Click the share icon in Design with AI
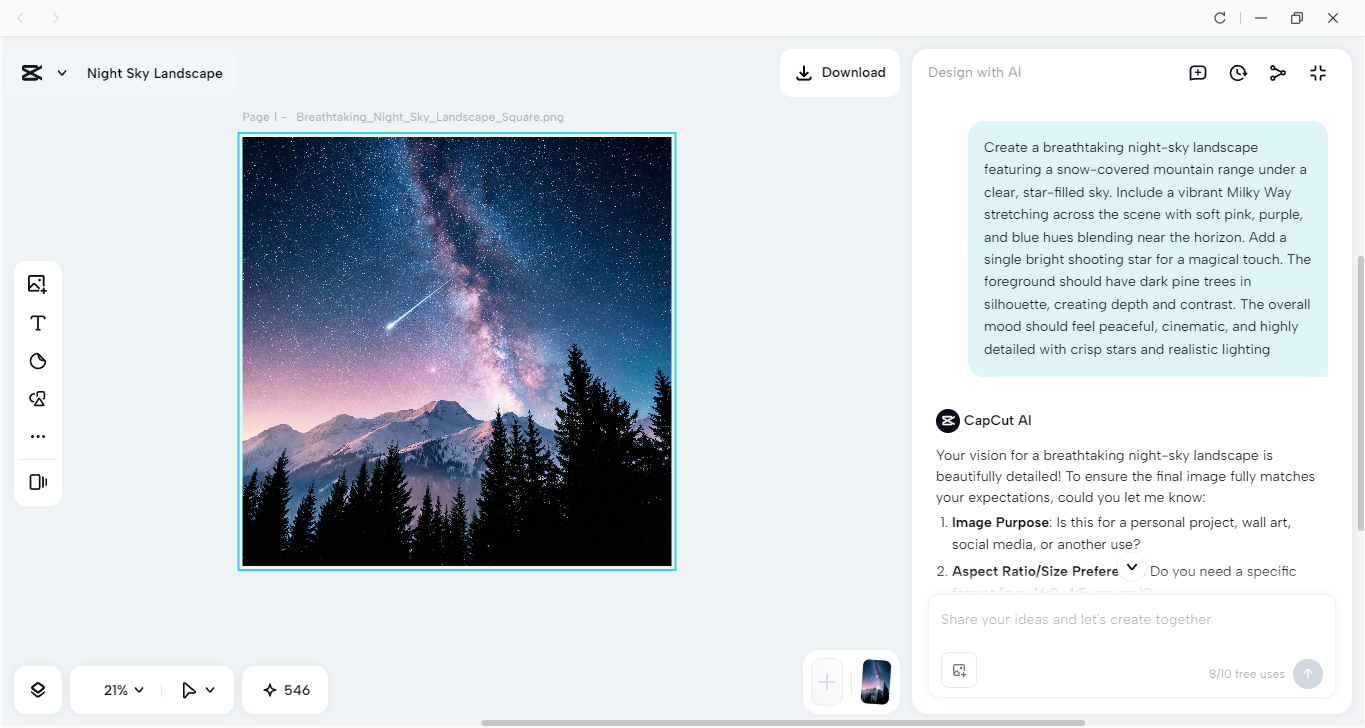The height and width of the screenshot is (728, 1365). pos(1277,72)
